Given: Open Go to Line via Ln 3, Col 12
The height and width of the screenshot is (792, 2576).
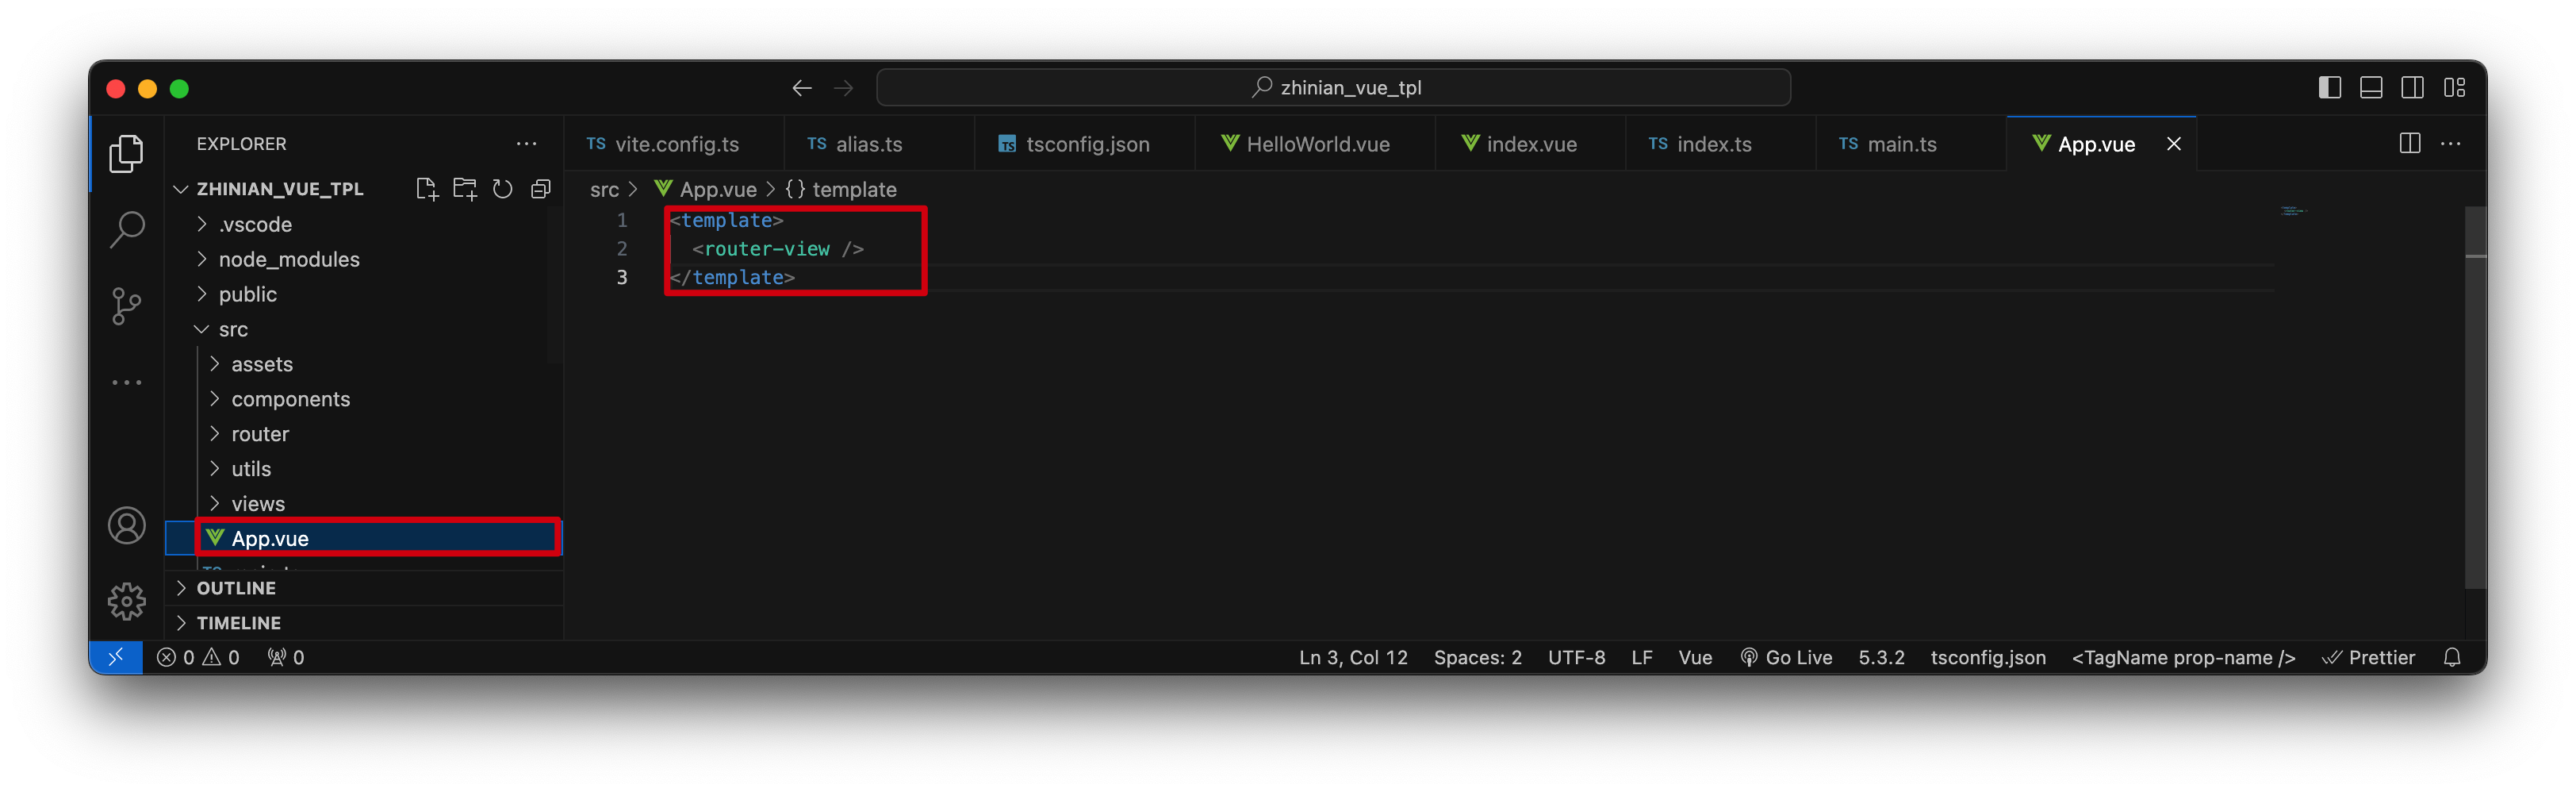Looking at the screenshot, I should pyautogui.click(x=1353, y=657).
